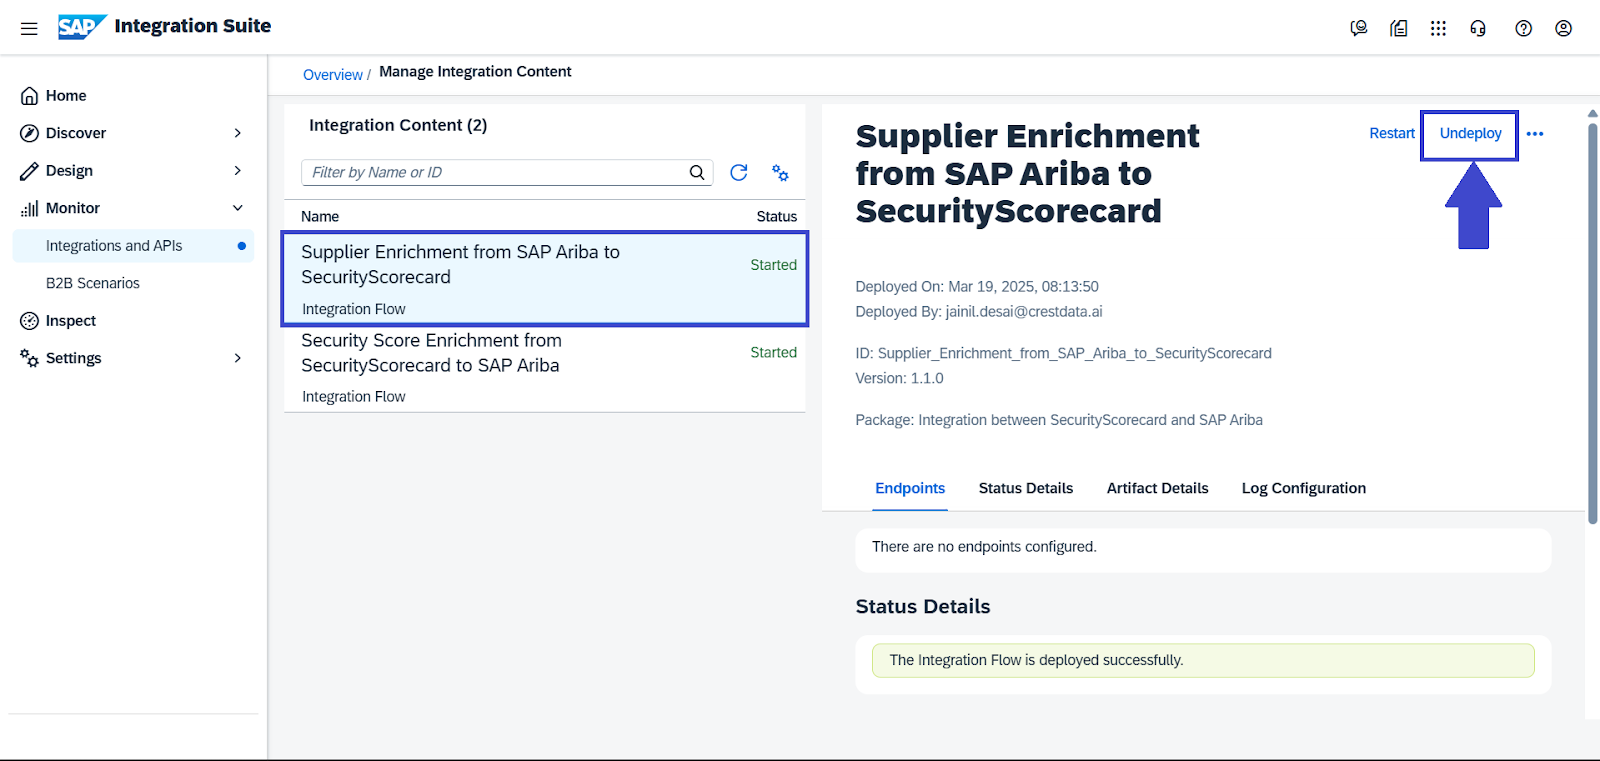Click the Deployed On date text

[x=977, y=287]
